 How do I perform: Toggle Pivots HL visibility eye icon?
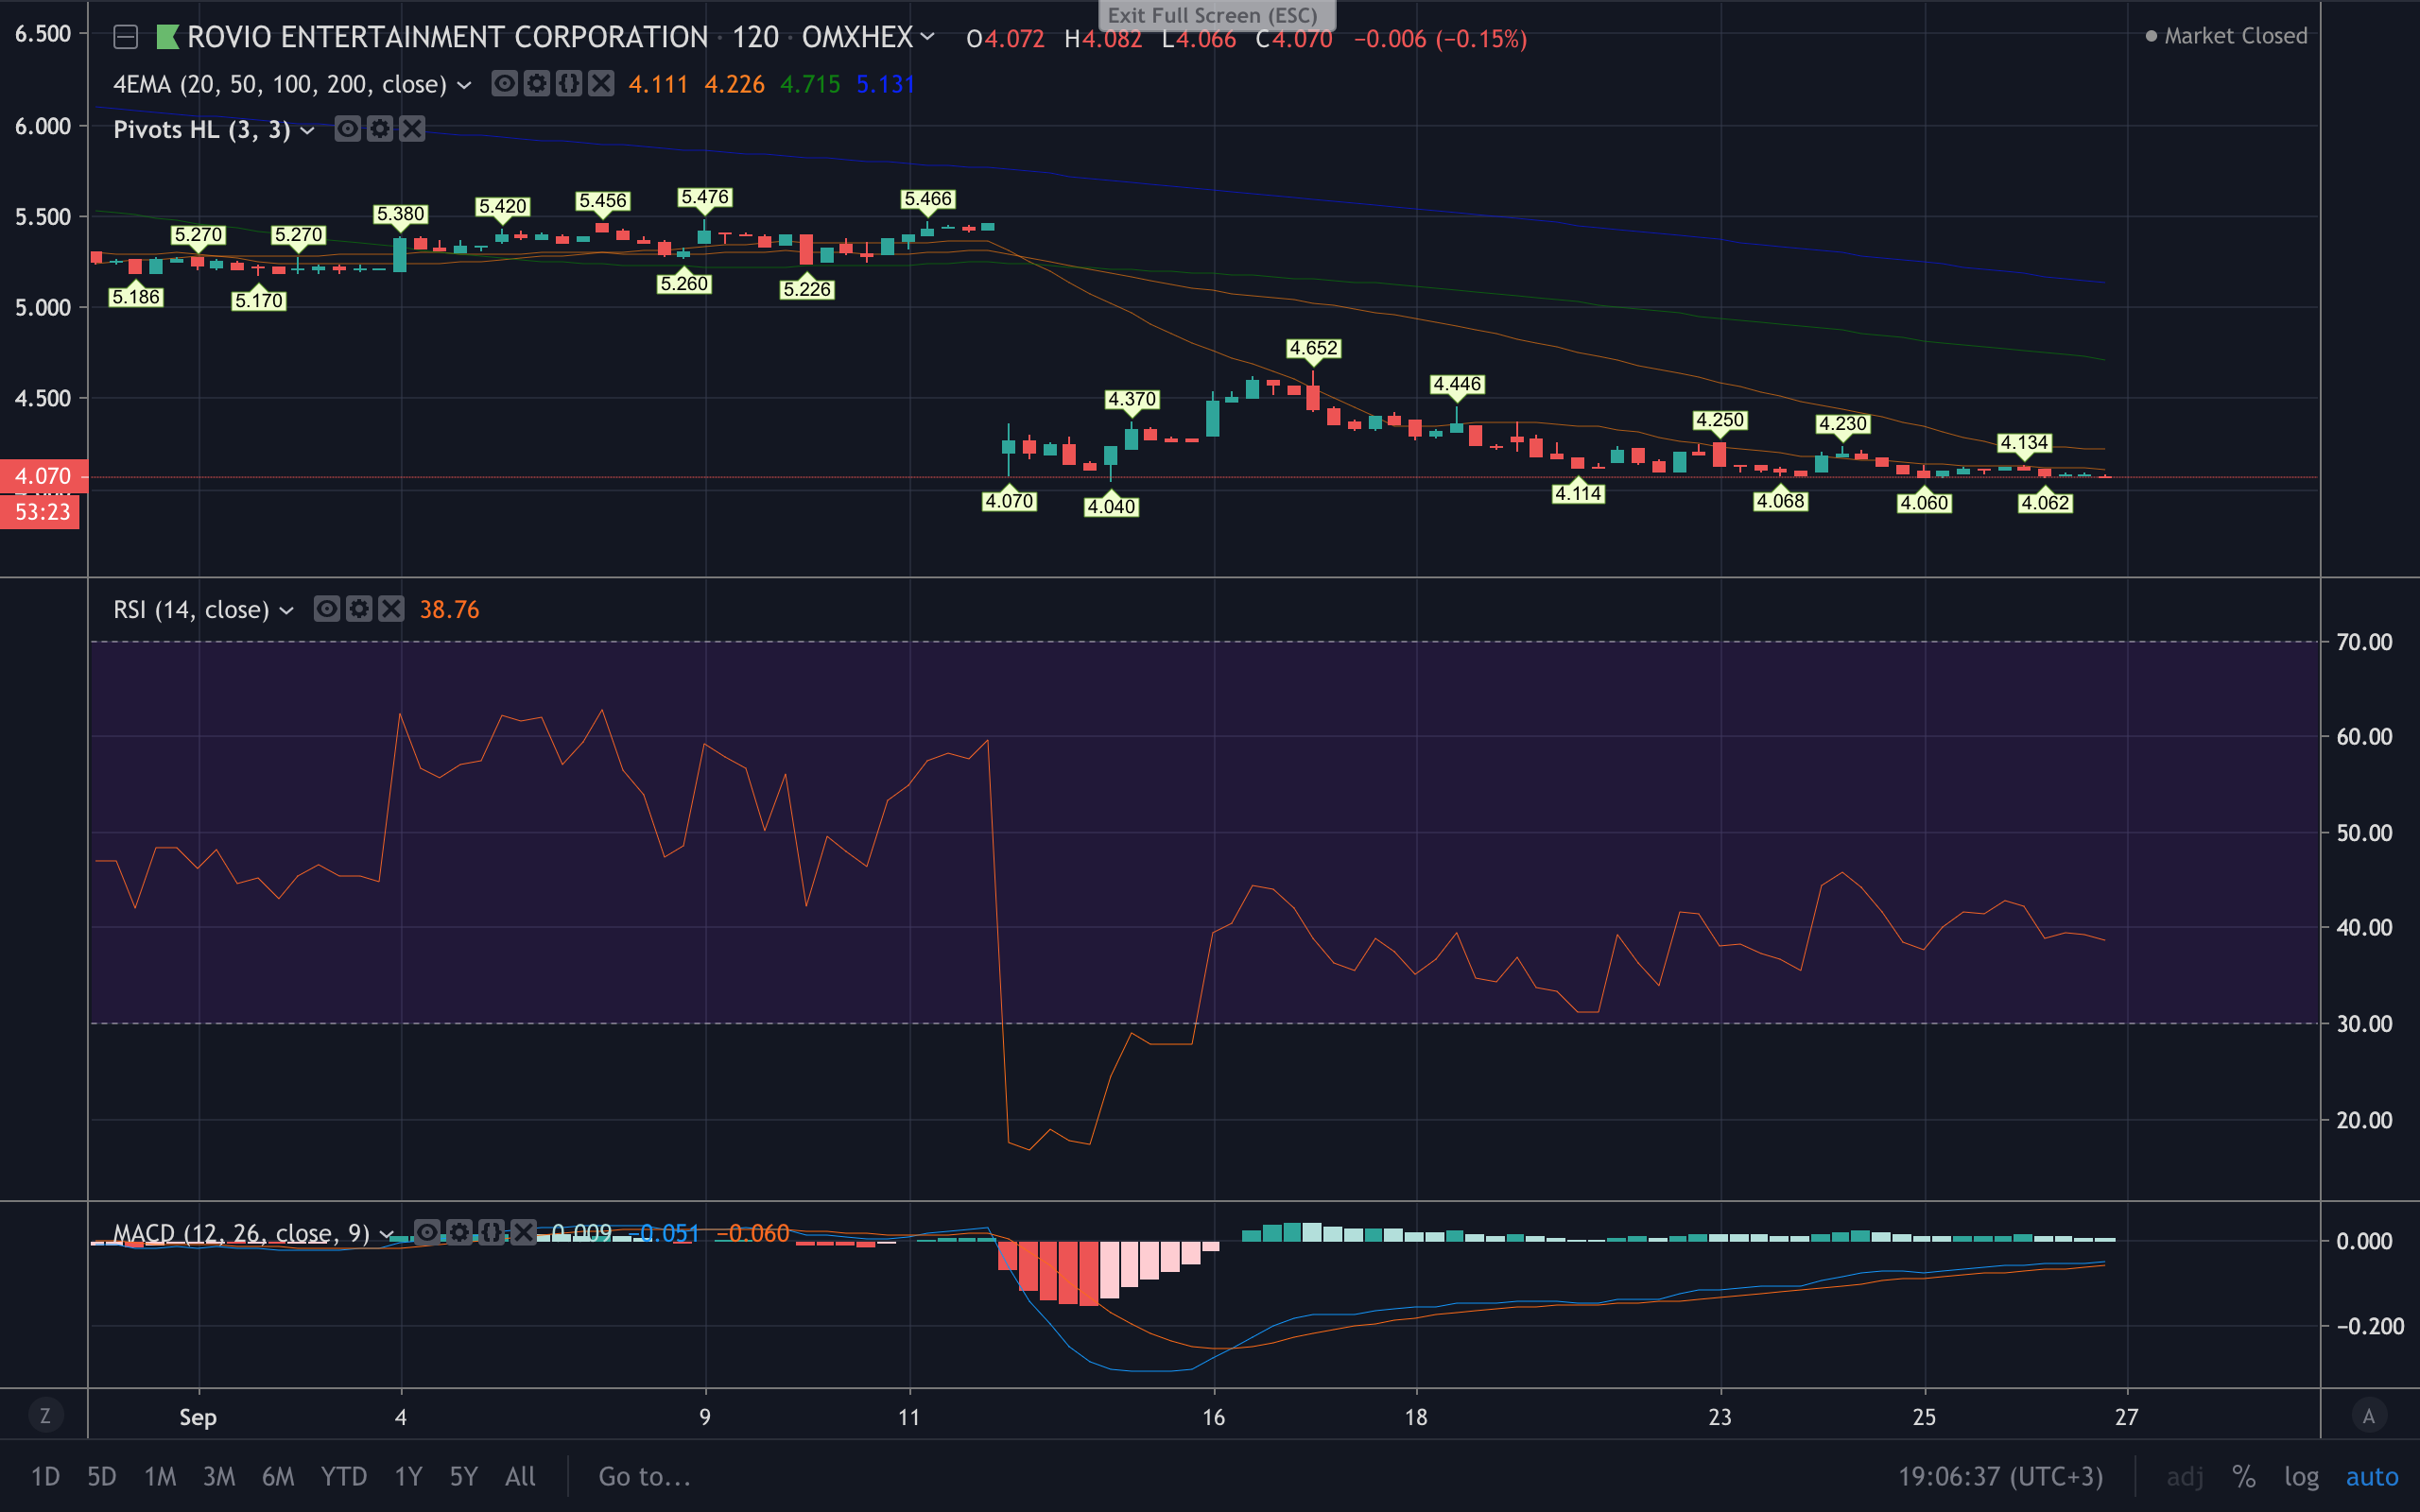click(x=348, y=129)
